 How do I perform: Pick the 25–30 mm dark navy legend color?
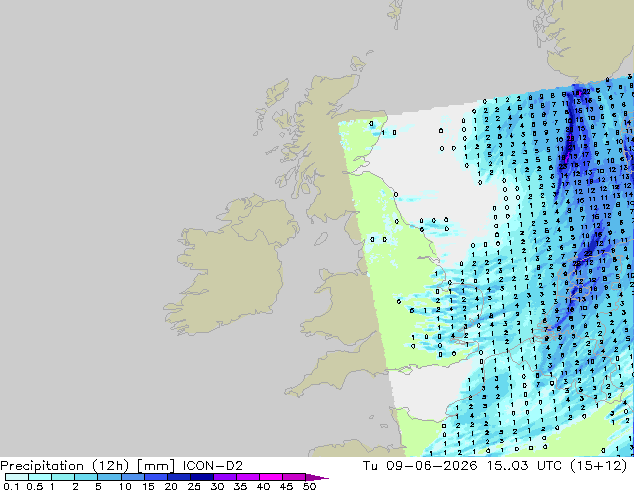tap(201, 477)
